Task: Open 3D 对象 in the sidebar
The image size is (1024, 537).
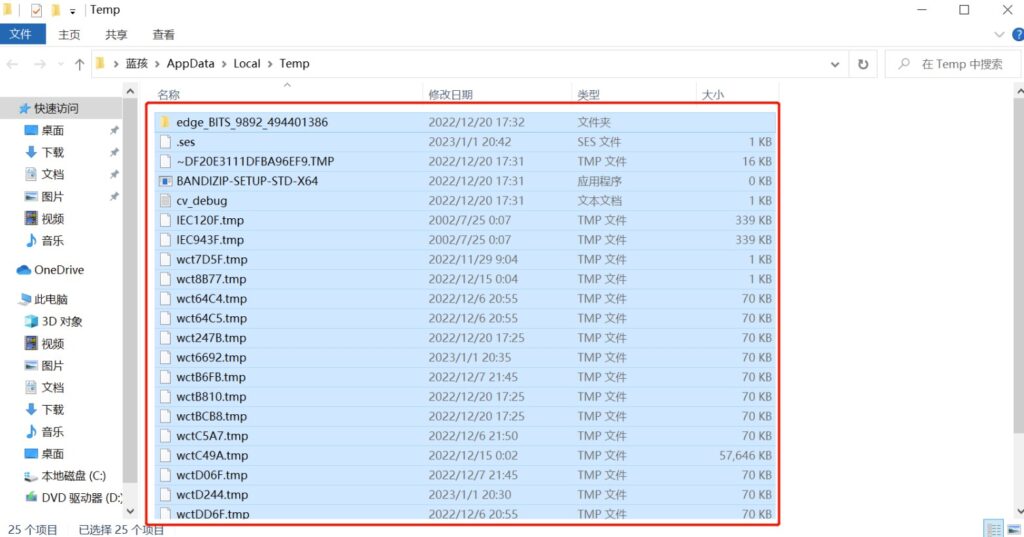Action: pos(61,321)
